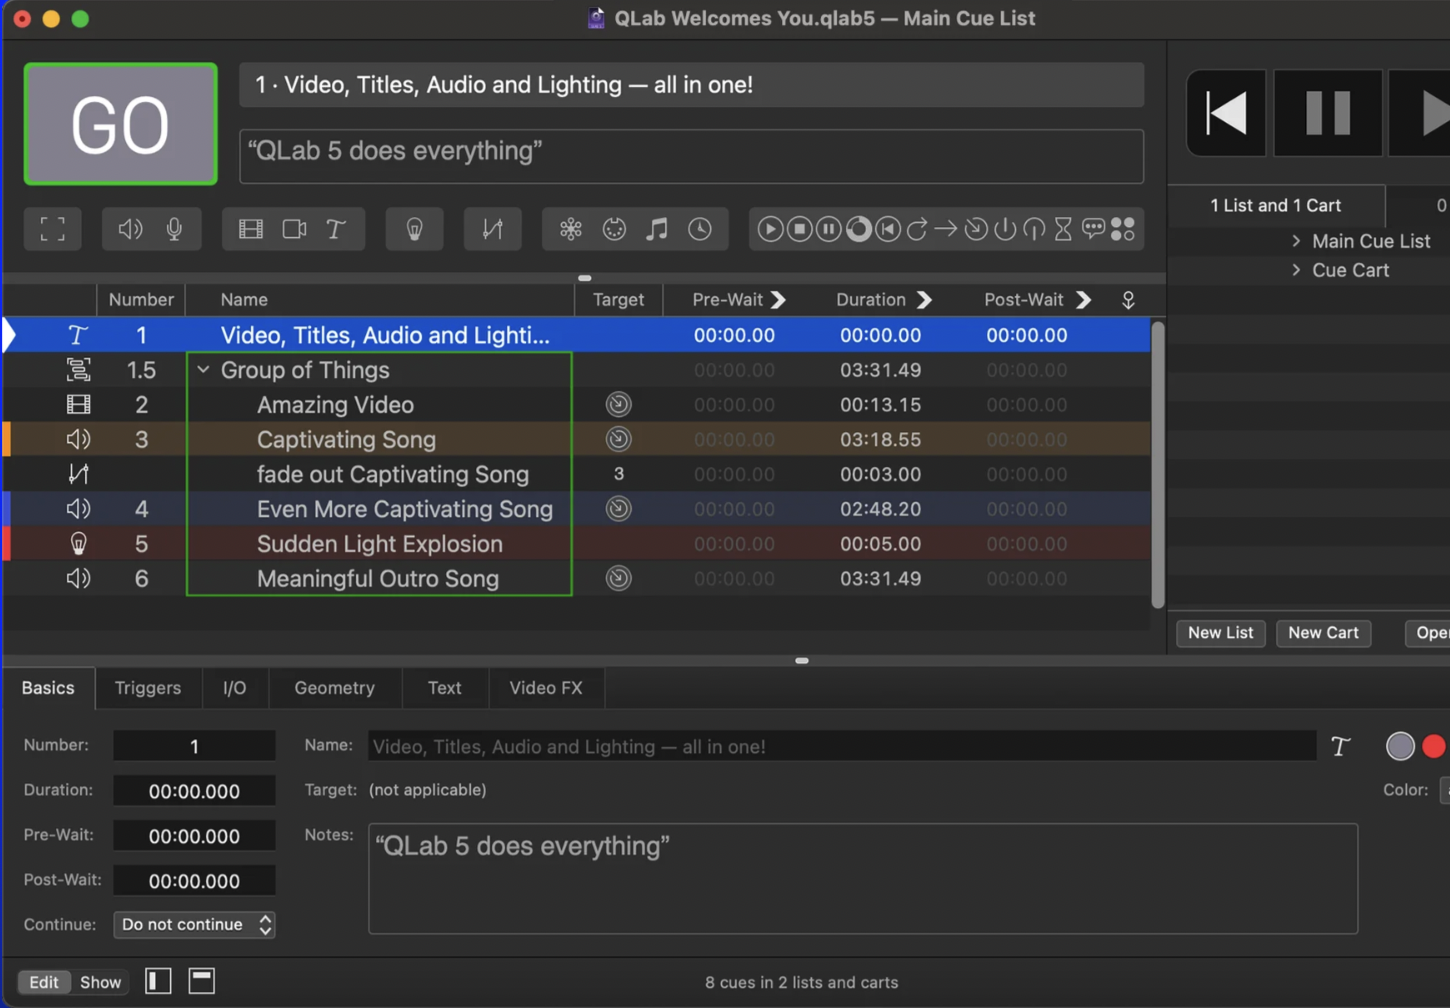Screen dimensions: 1450x1008
Task: Collapse the Group of Things cue
Action: click(204, 370)
